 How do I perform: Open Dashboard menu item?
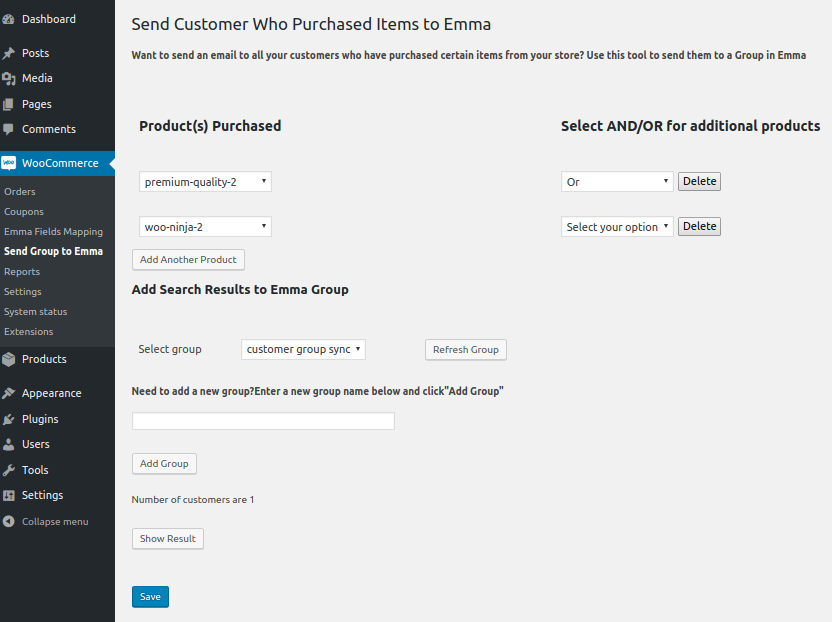pyautogui.click(x=49, y=20)
